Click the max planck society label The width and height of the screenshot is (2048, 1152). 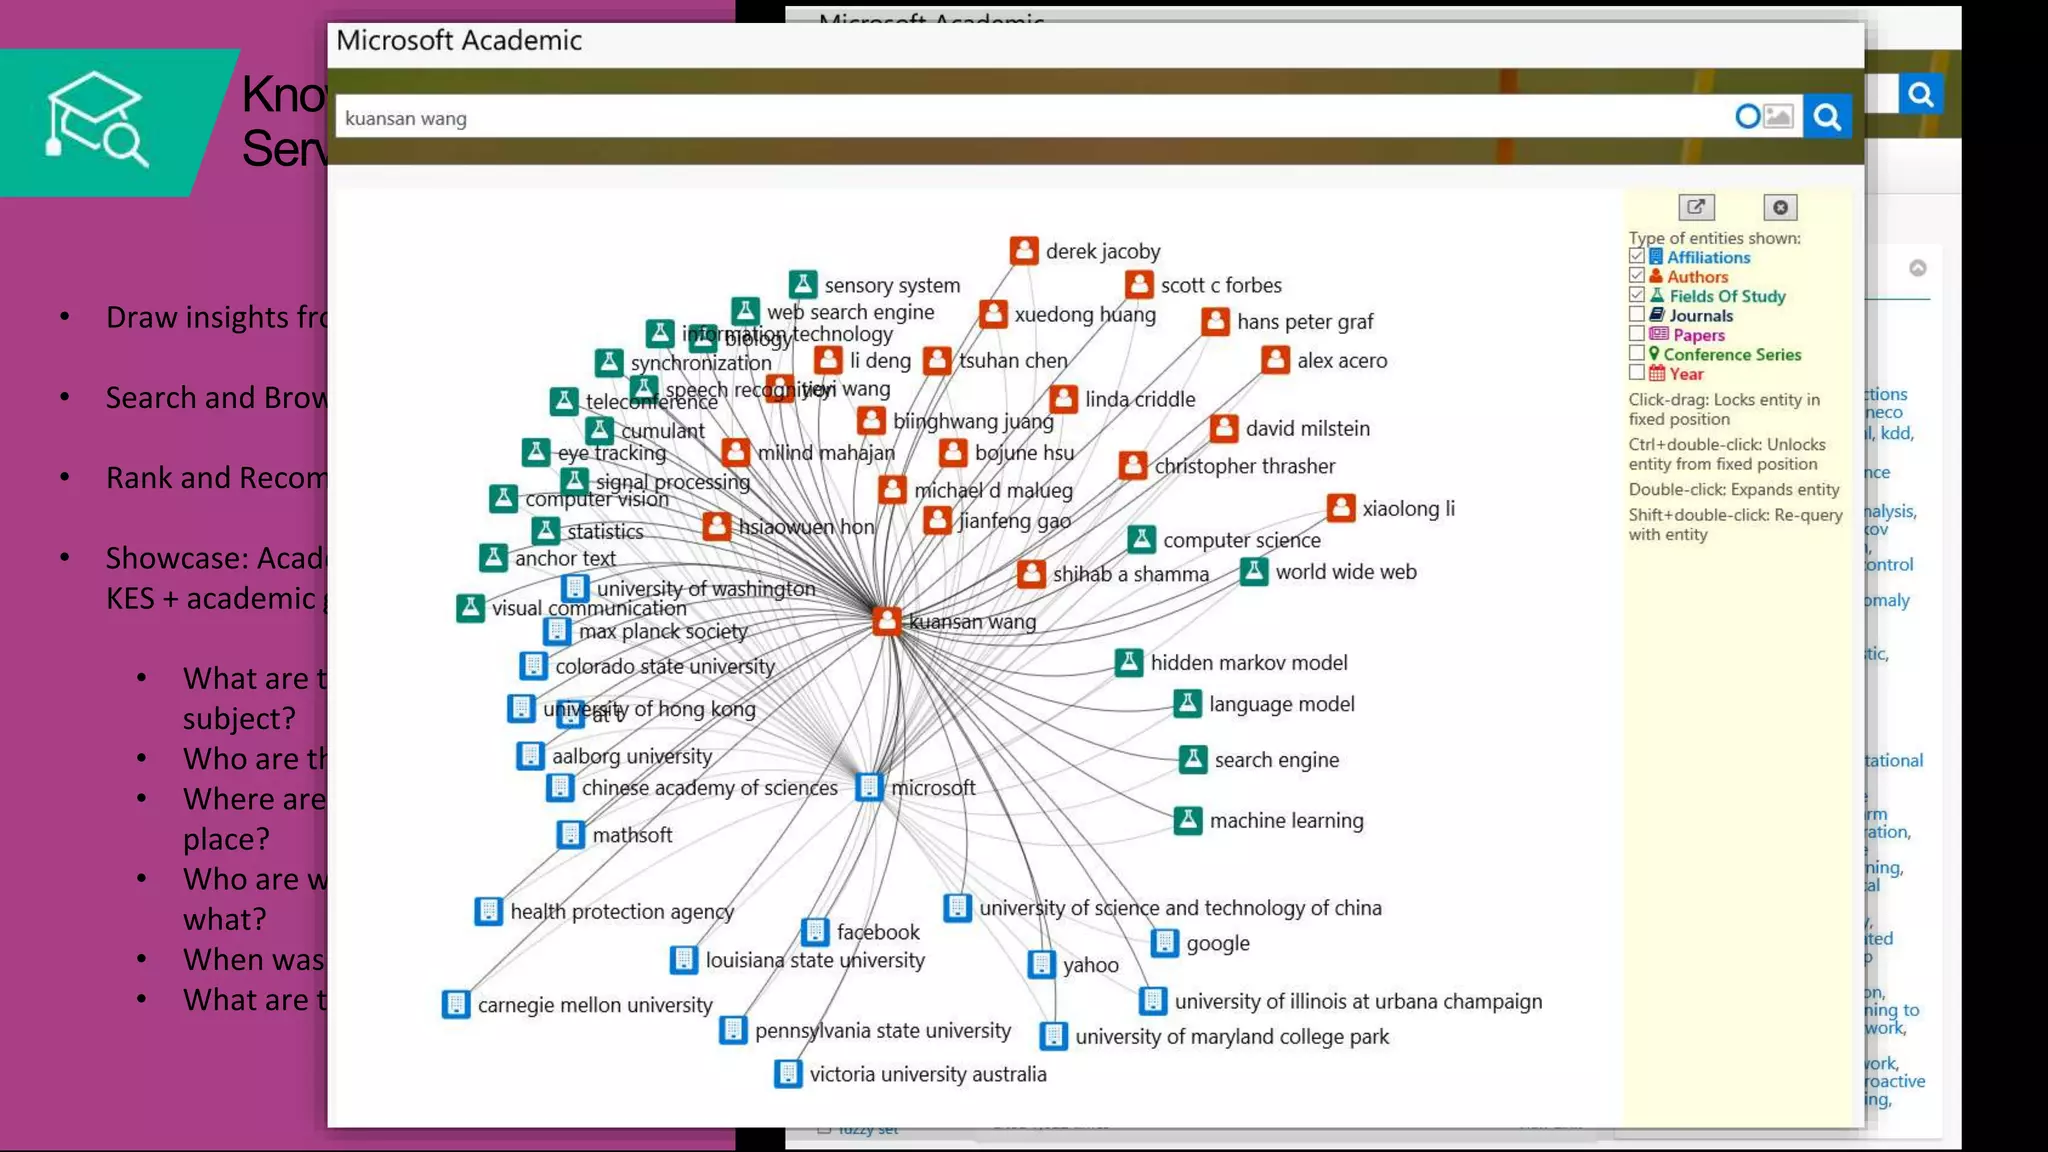pyautogui.click(x=663, y=631)
